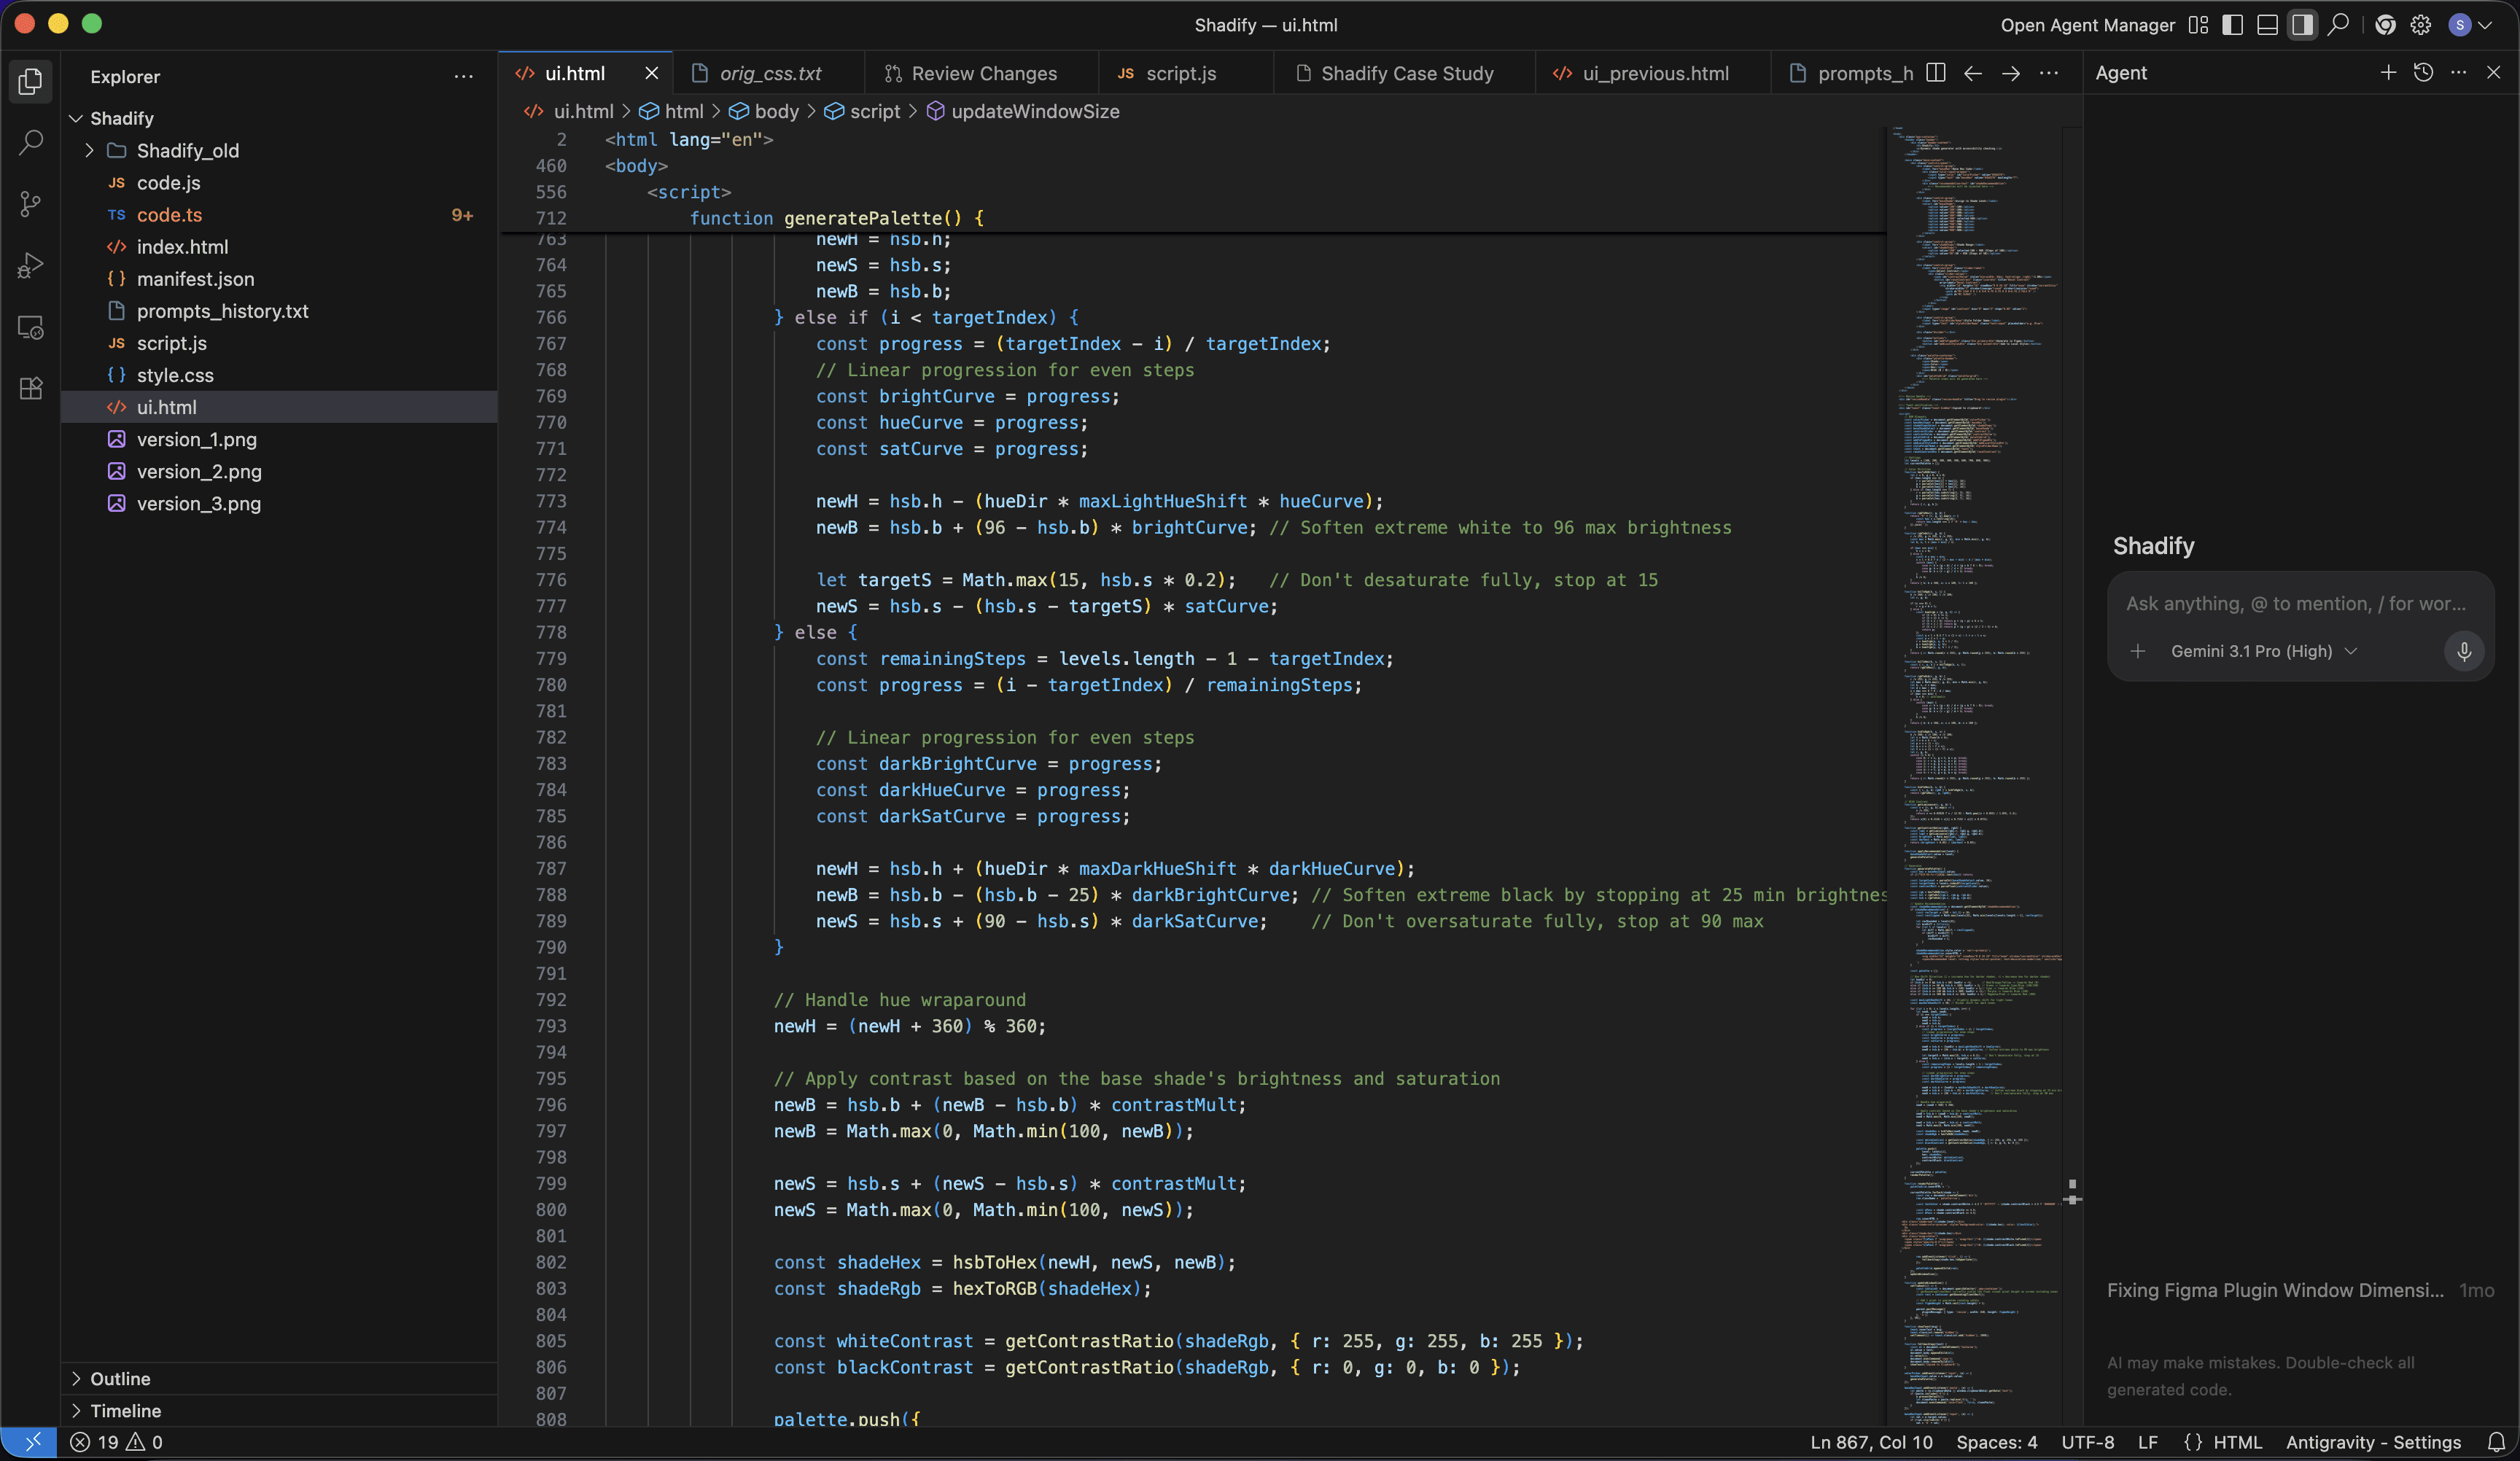Open Fixing Figma Plugin Window conversation
Viewport: 2520px width, 1461px height.
pos(2275,1290)
